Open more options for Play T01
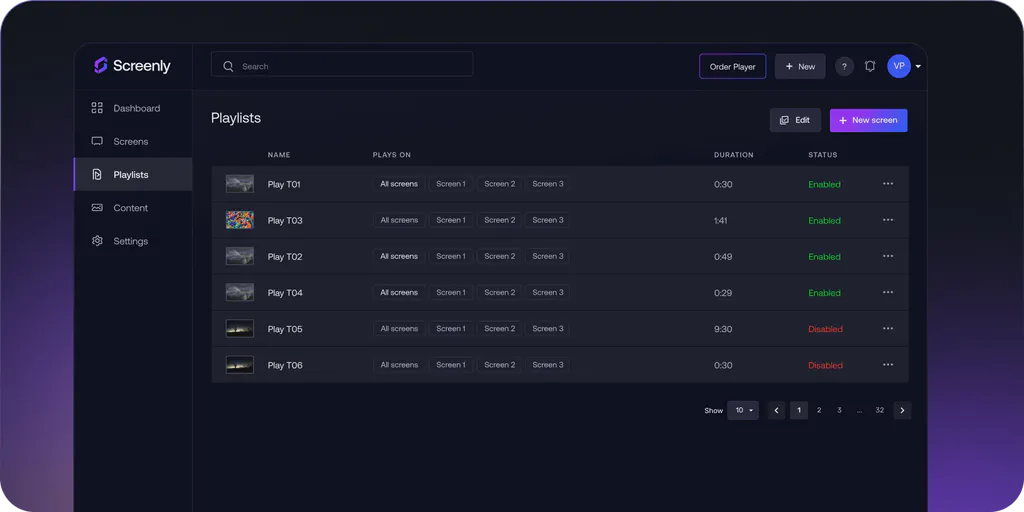This screenshot has width=1024, height=512. point(887,184)
